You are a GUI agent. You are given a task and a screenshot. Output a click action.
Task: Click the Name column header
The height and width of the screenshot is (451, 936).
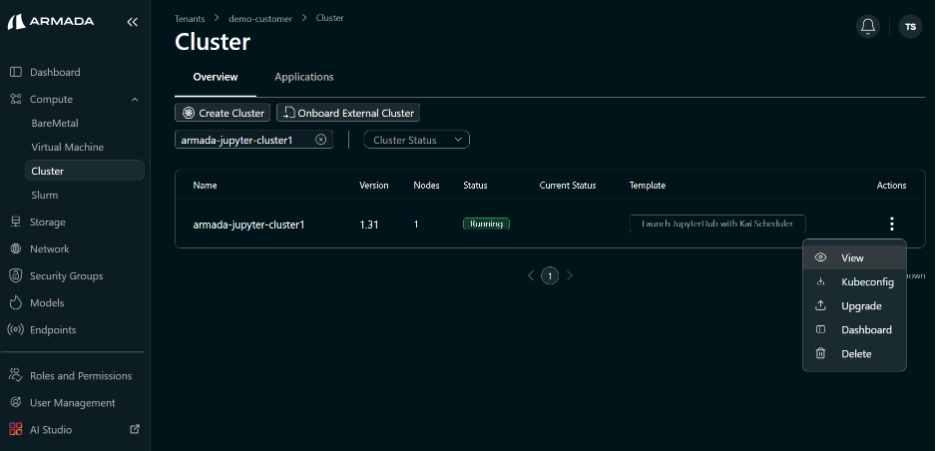tap(205, 186)
